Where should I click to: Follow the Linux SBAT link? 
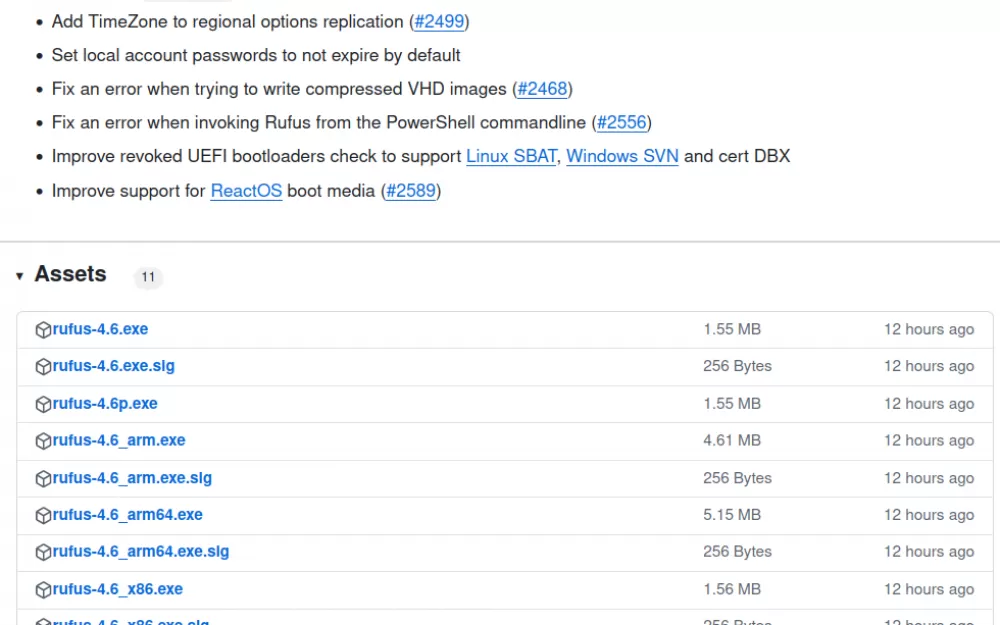(x=511, y=156)
